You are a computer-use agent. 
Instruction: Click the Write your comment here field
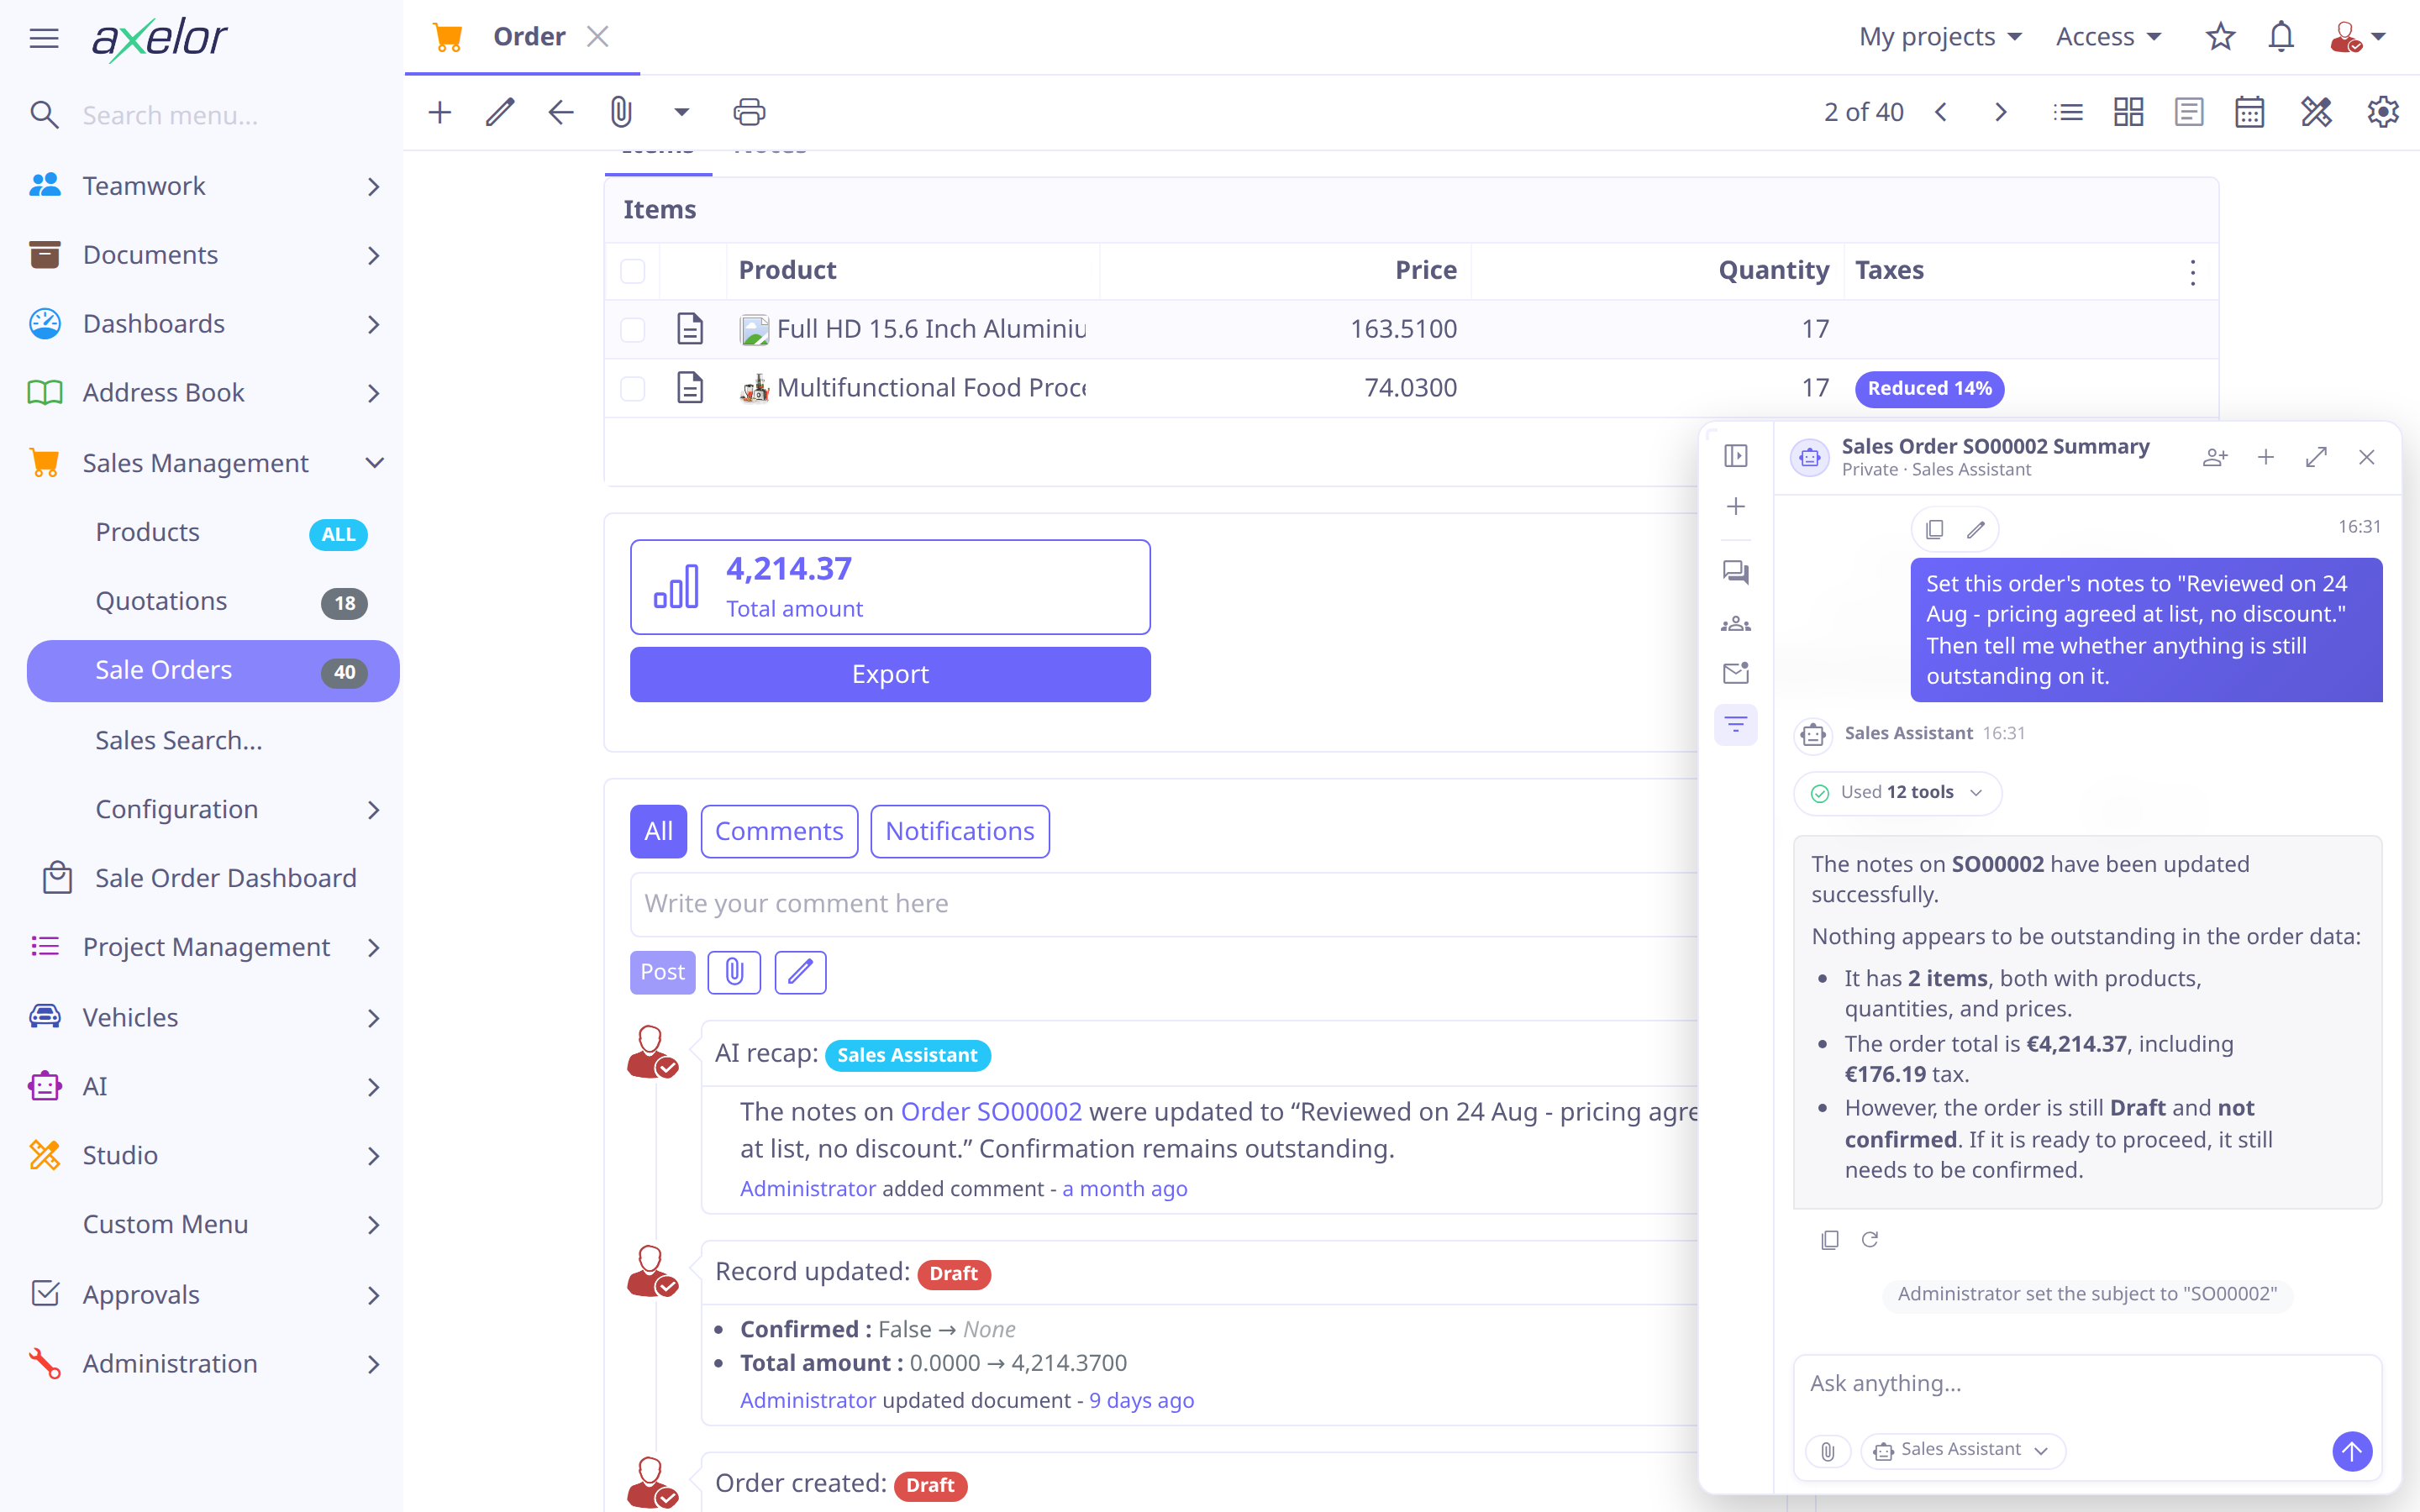click(x=1165, y=904)
